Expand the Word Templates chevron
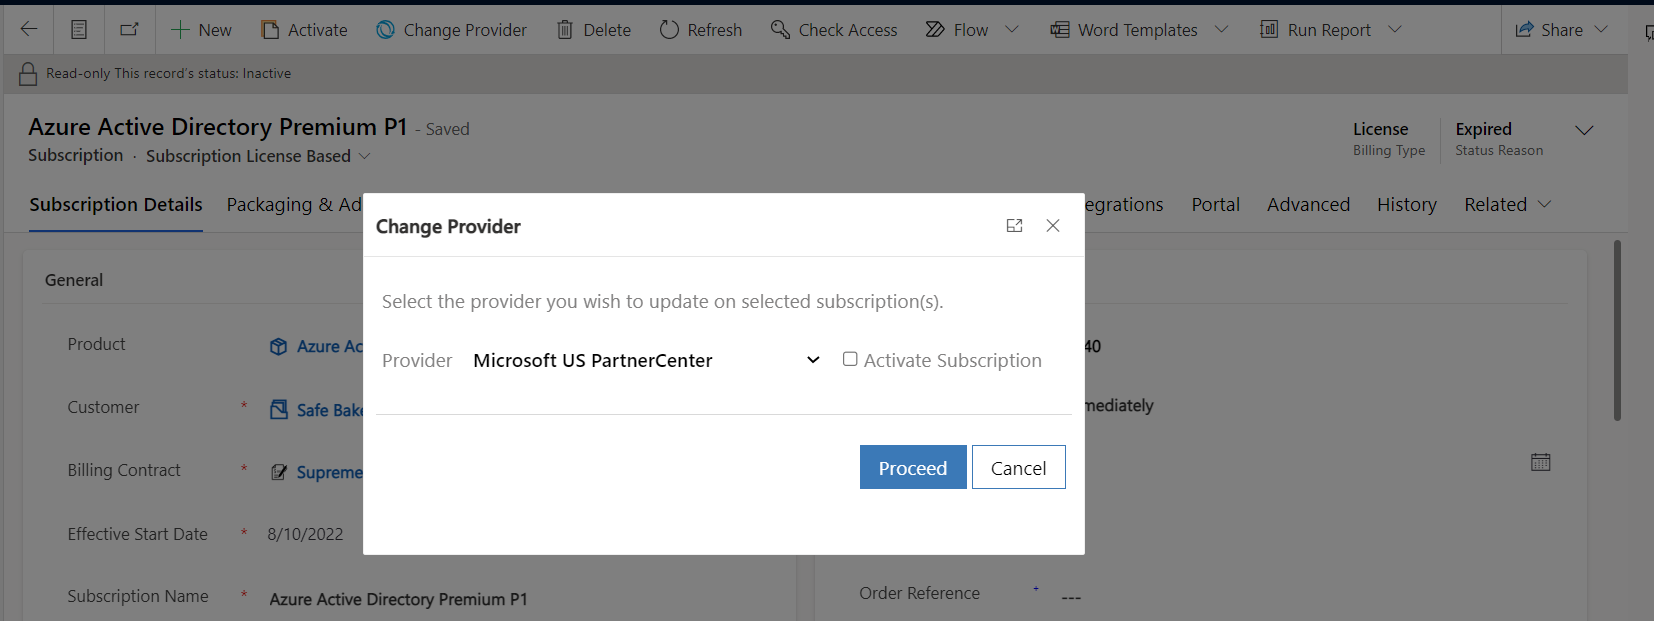 (1222, 30)
